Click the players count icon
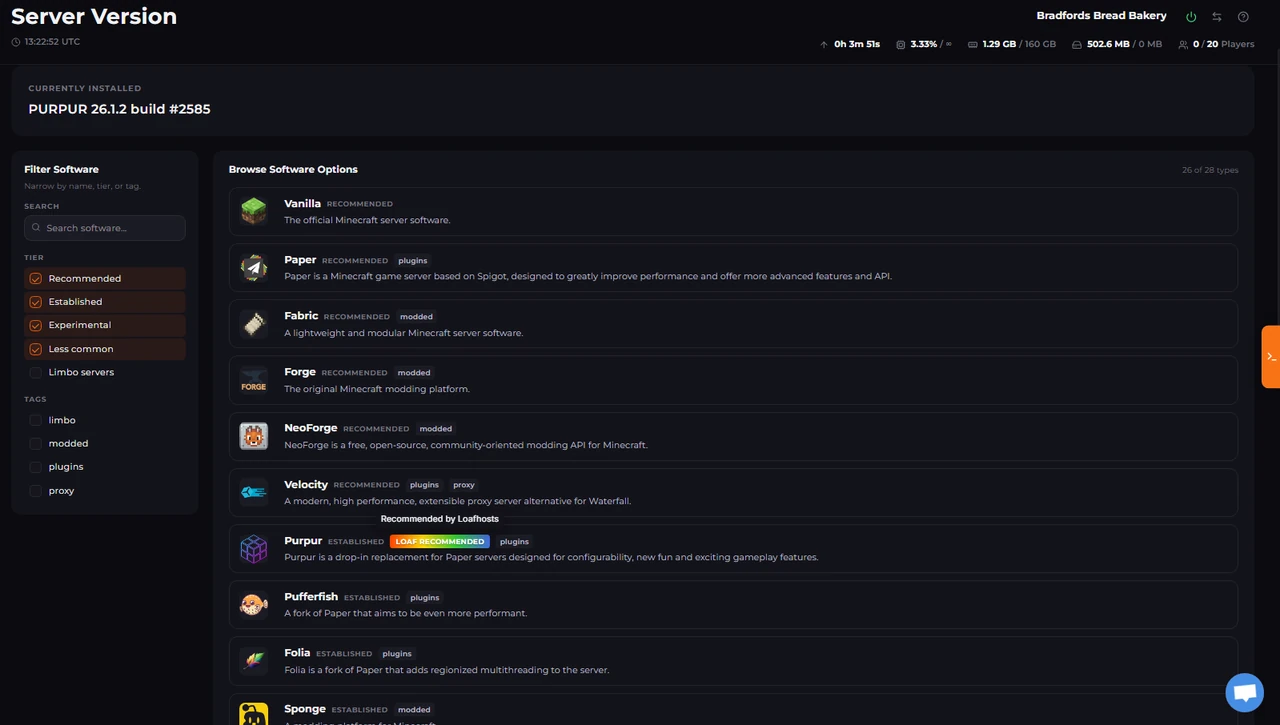The image size is (1280, 725). click(x=1184, y=44)
